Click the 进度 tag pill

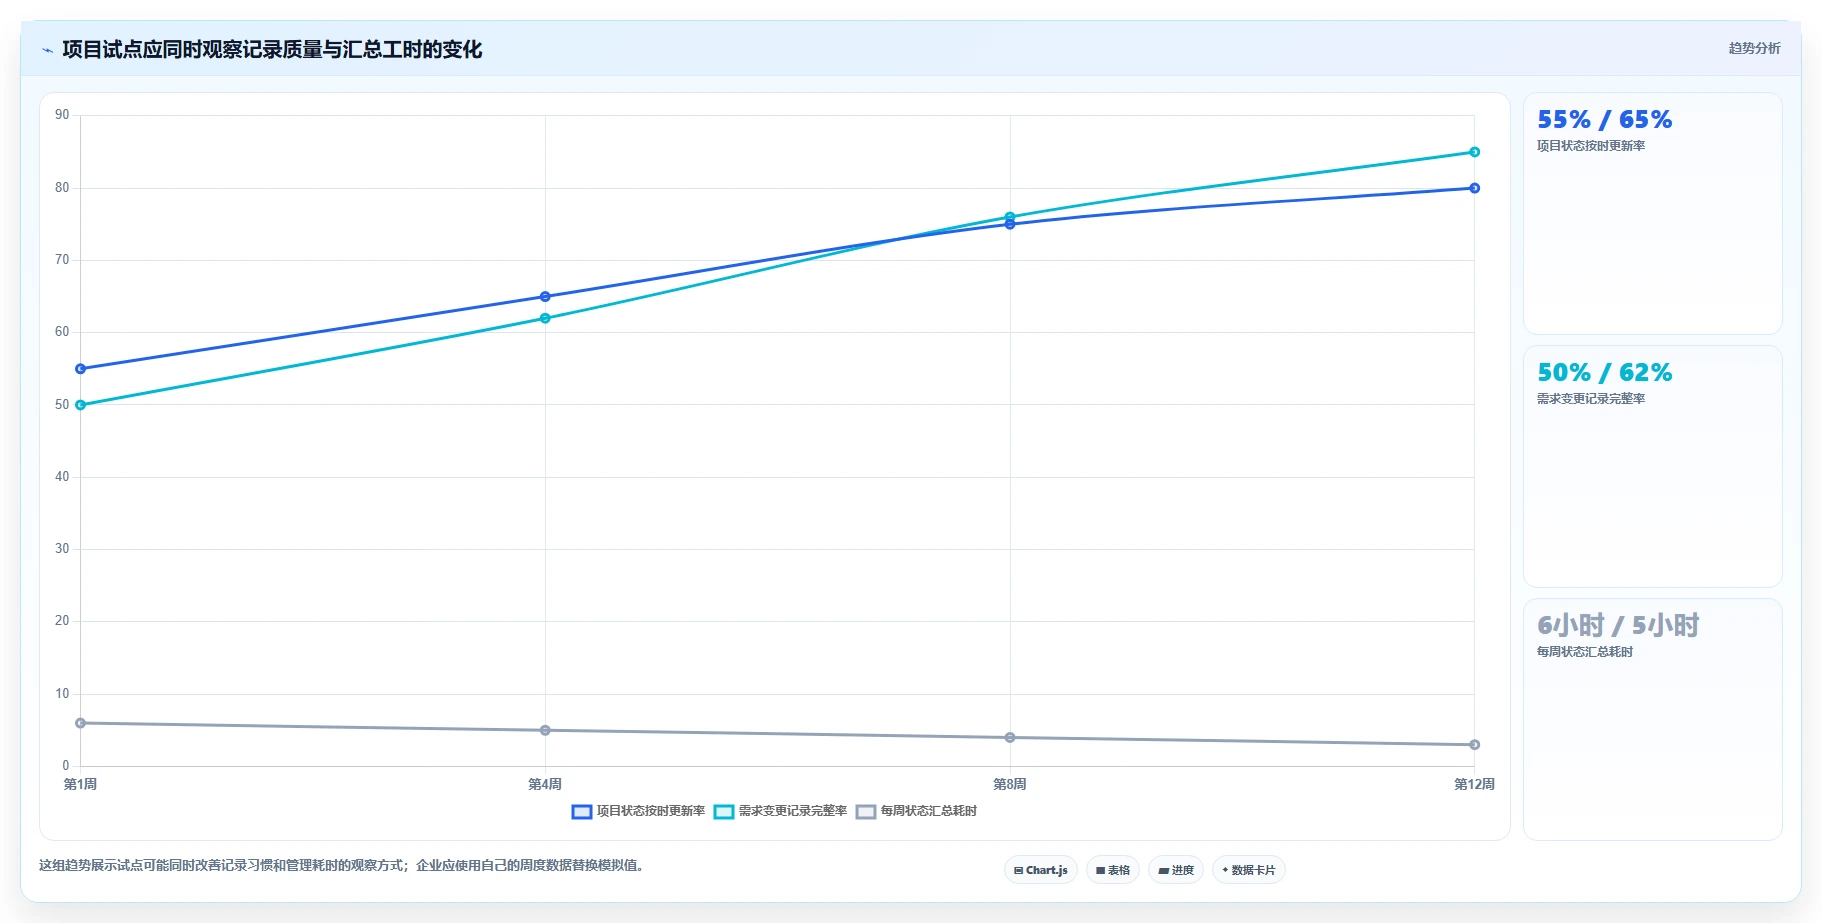pos(1176,870)
